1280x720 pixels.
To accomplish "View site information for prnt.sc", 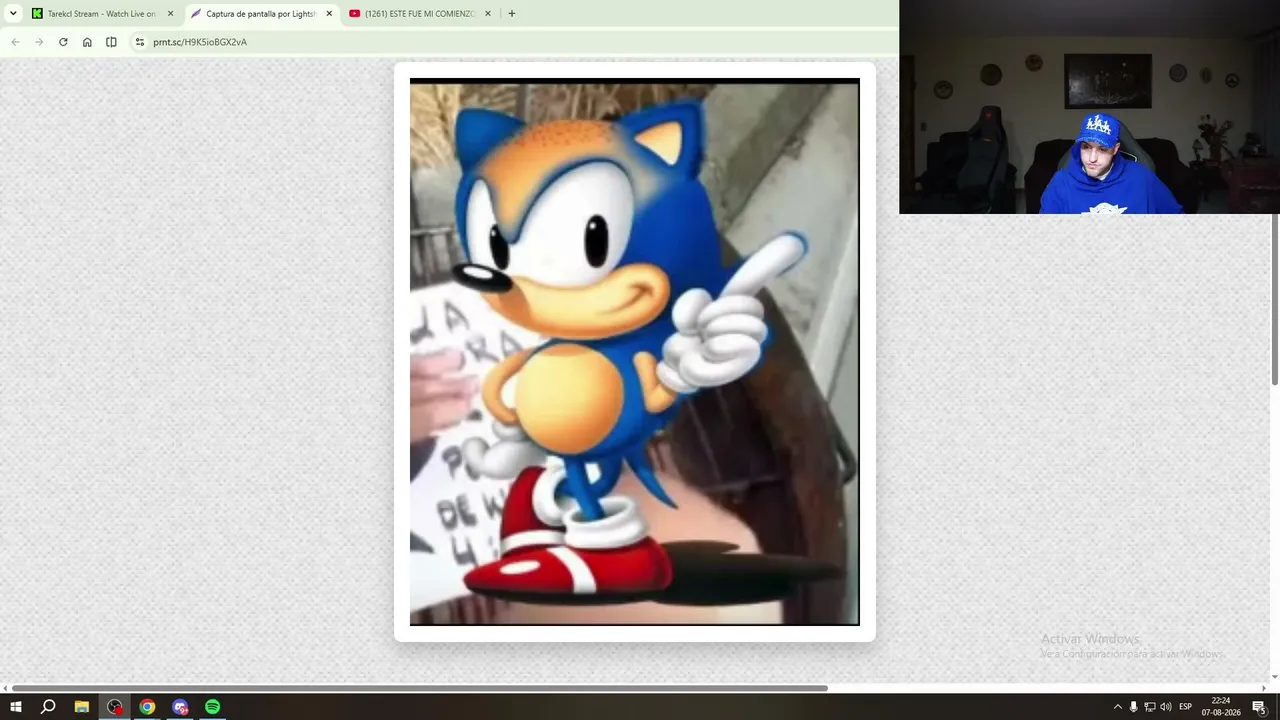I will (140, 42).
